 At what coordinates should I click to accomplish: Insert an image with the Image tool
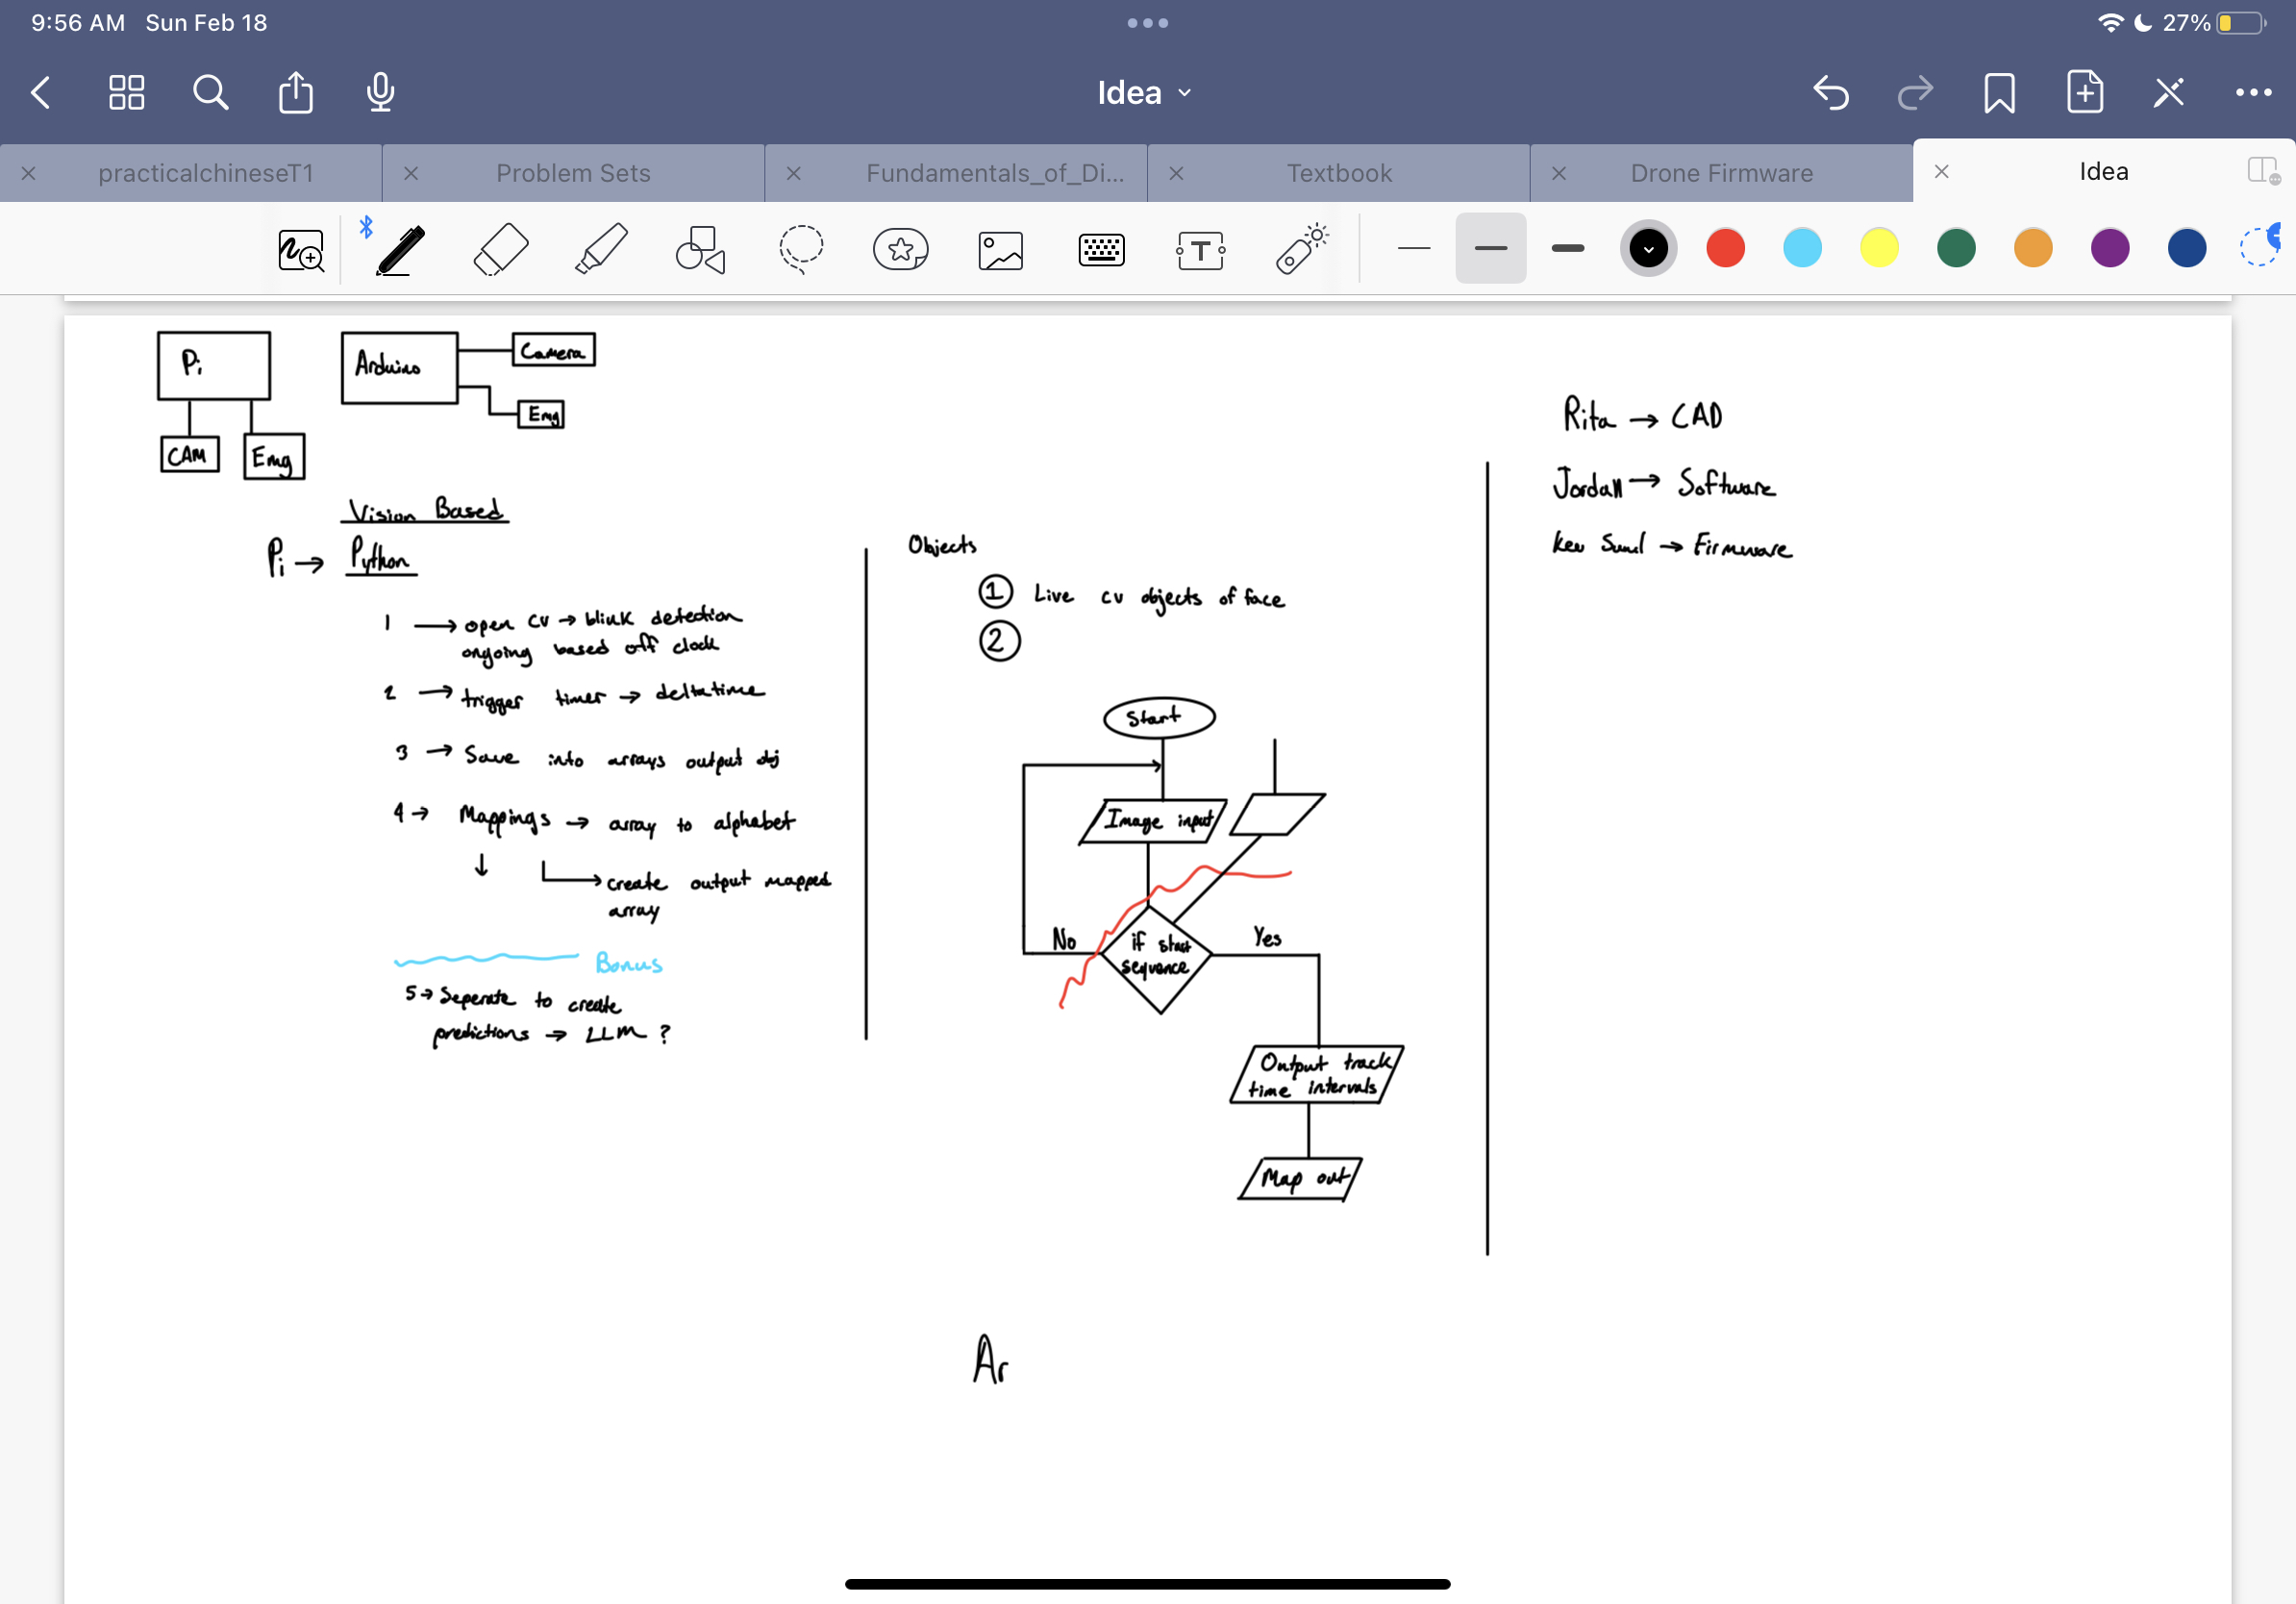[1000, 250]
